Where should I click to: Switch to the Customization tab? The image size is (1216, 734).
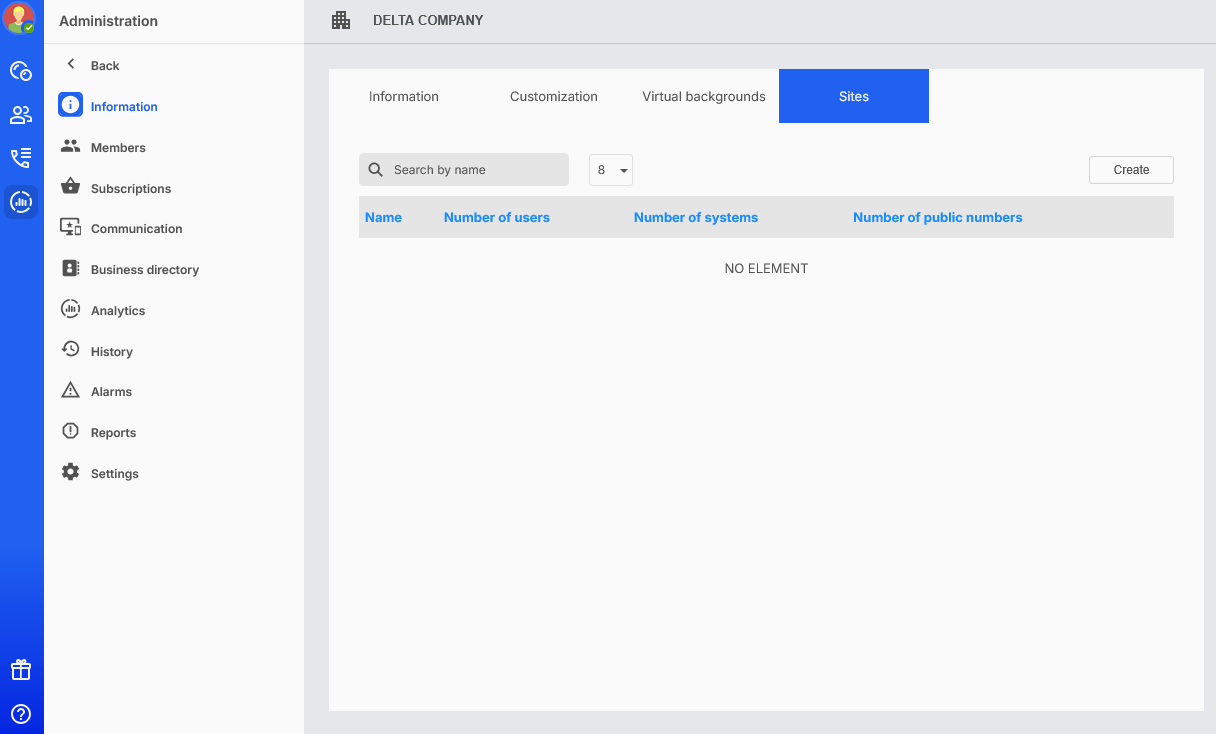point(553,97)
